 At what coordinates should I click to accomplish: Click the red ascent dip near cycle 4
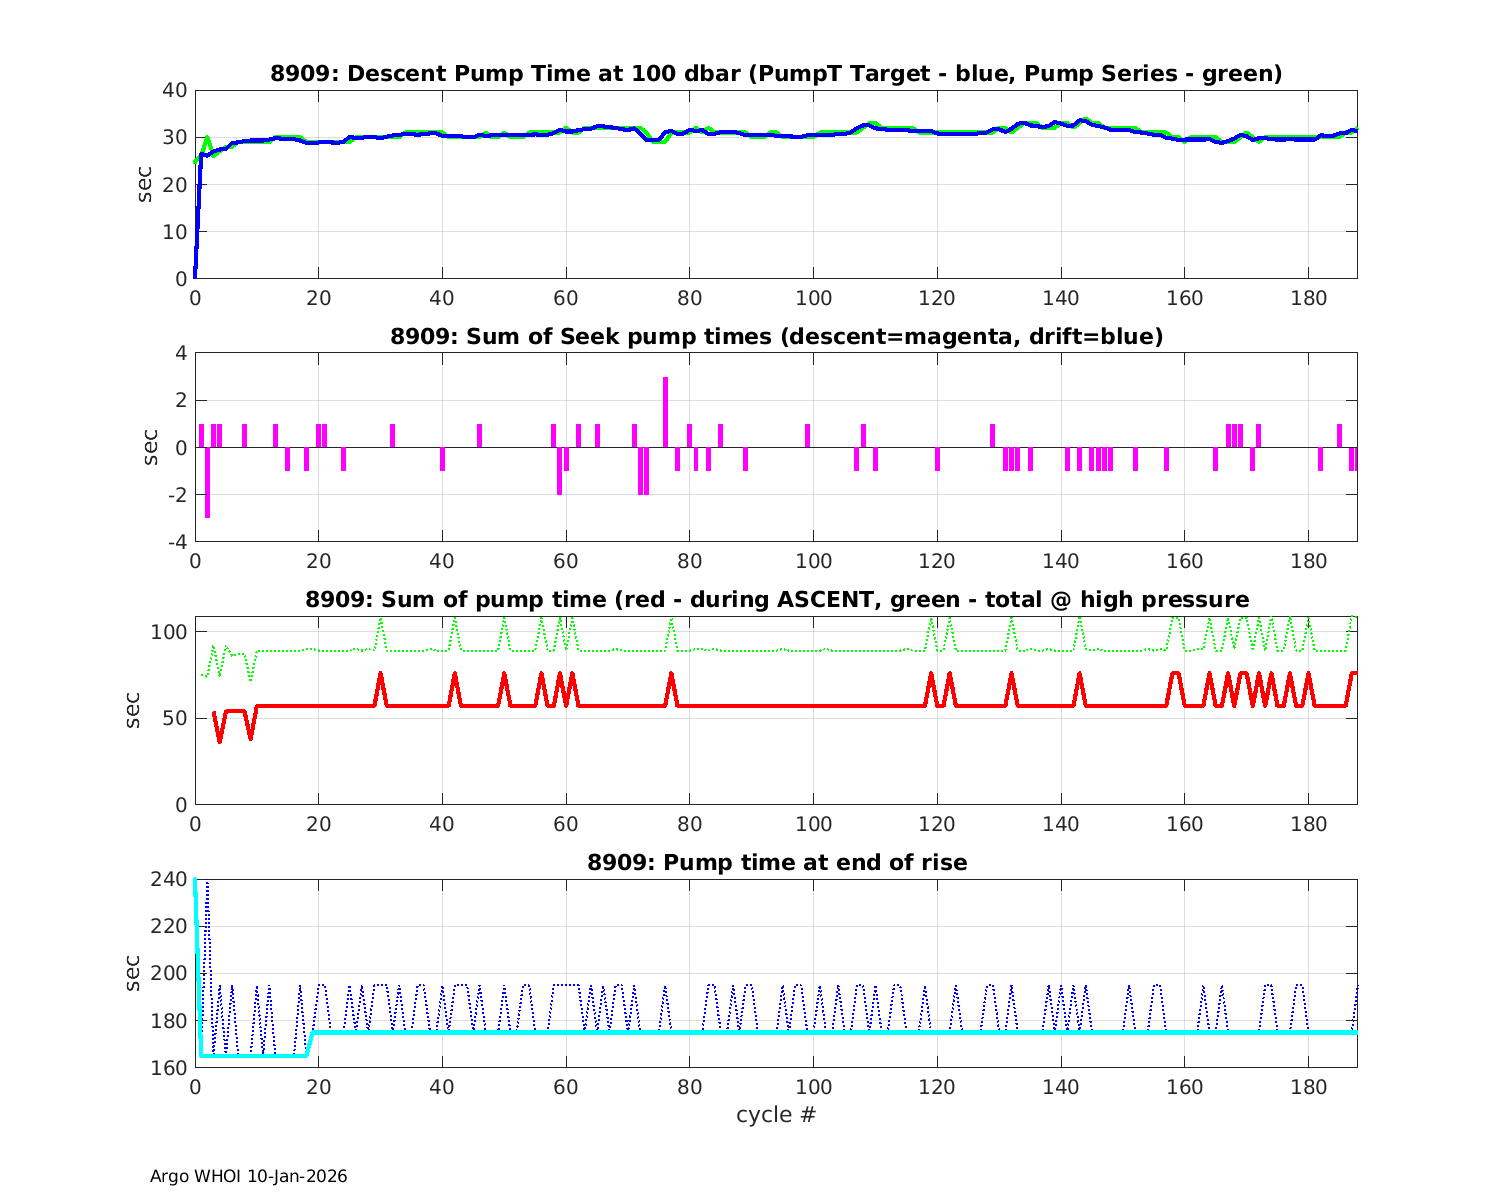[220, 739]
